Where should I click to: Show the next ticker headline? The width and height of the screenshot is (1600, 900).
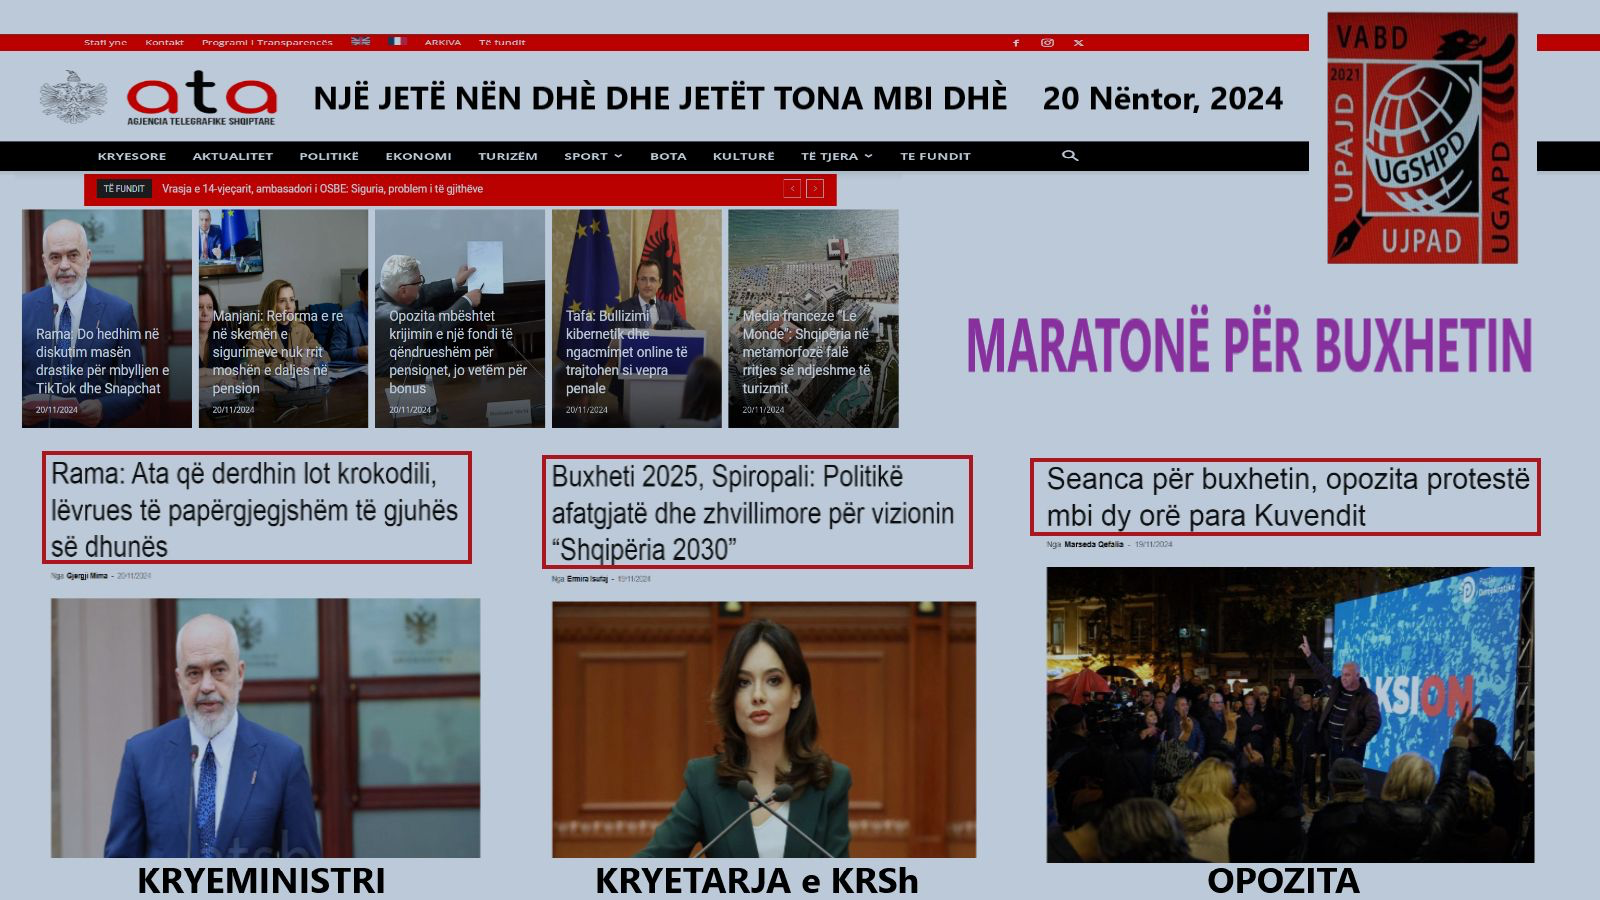click(815, 189)
